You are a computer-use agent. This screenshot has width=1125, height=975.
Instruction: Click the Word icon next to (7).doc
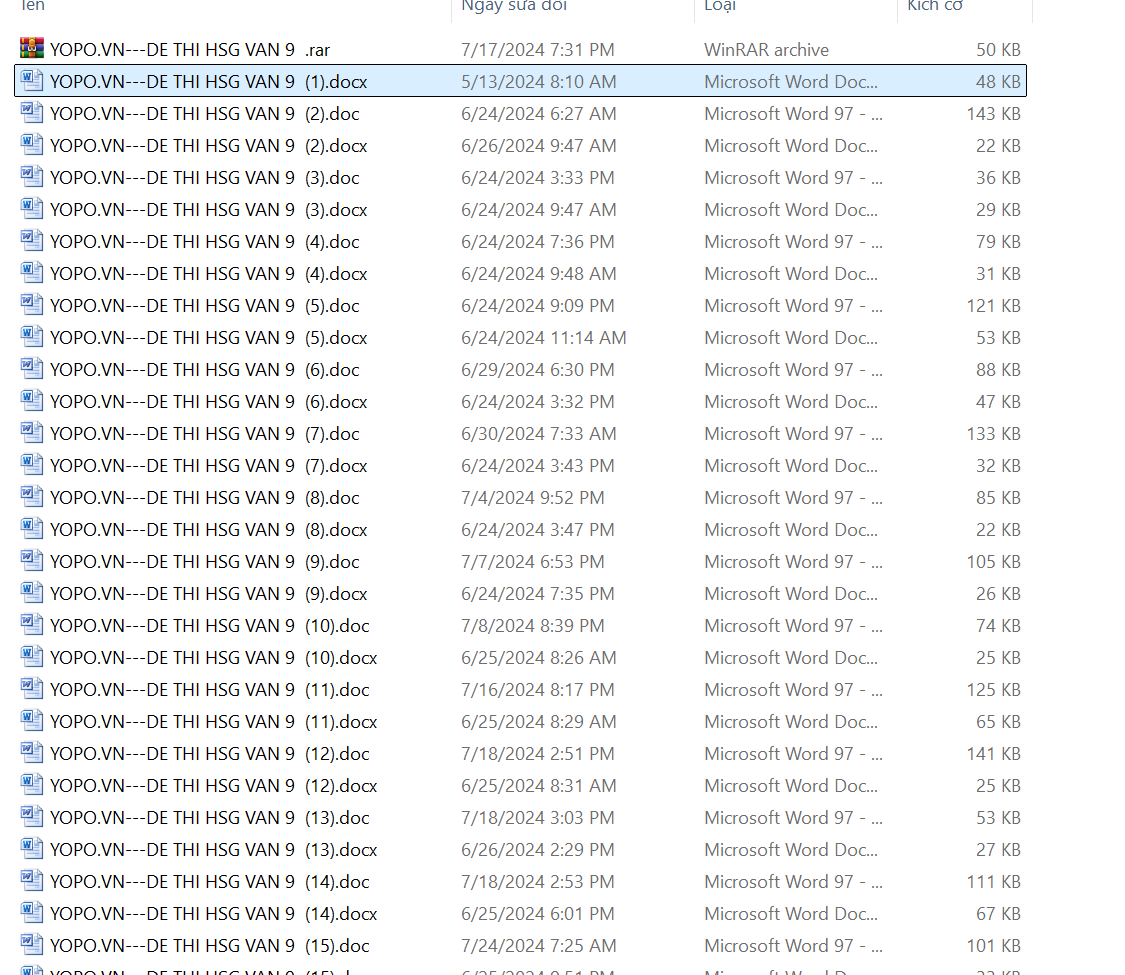tap(32, 433)
